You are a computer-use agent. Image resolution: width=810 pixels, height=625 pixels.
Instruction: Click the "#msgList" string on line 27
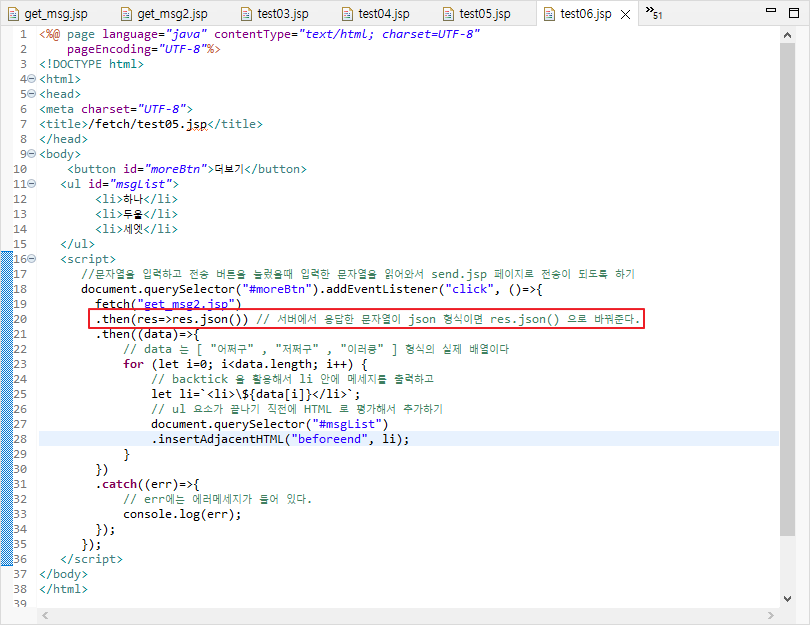pos(347,424)
